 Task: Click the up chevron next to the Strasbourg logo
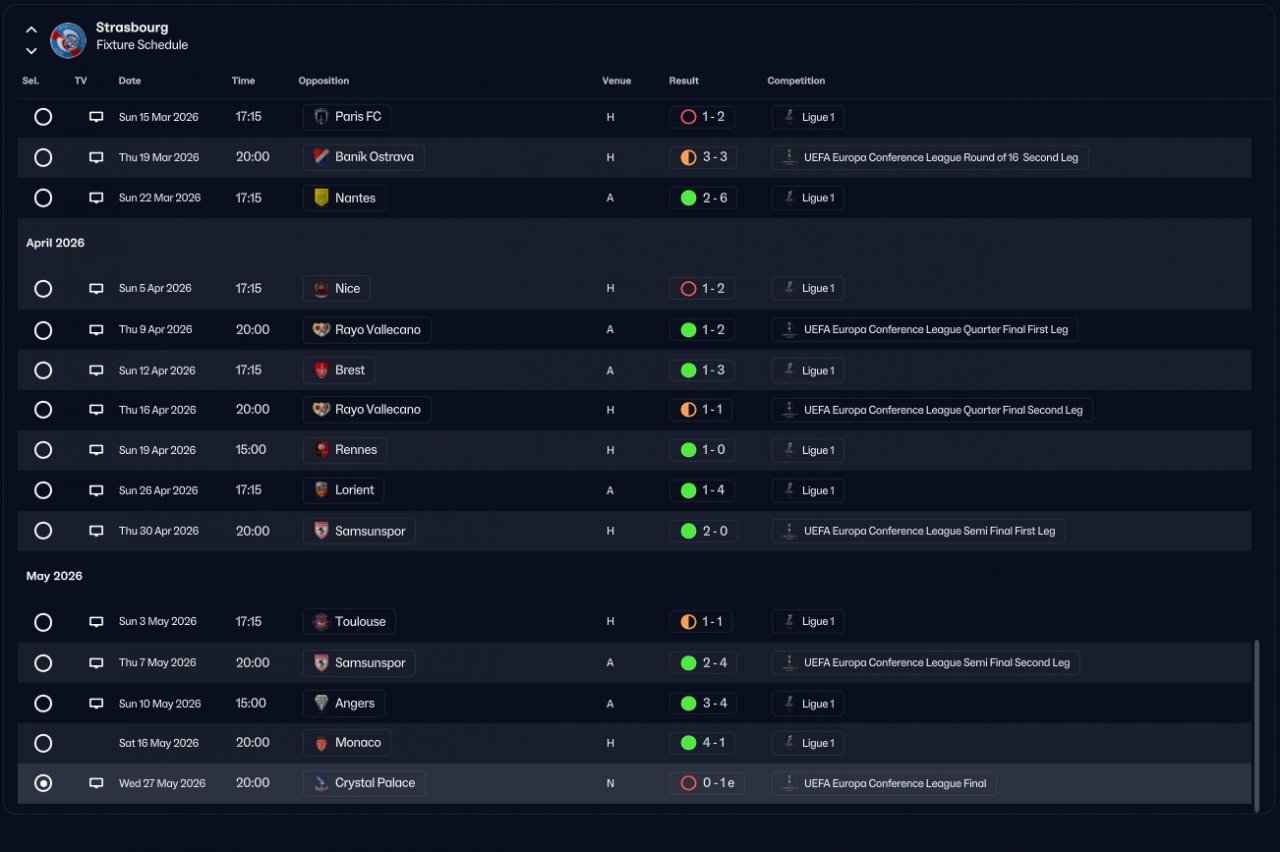(31, 30)
